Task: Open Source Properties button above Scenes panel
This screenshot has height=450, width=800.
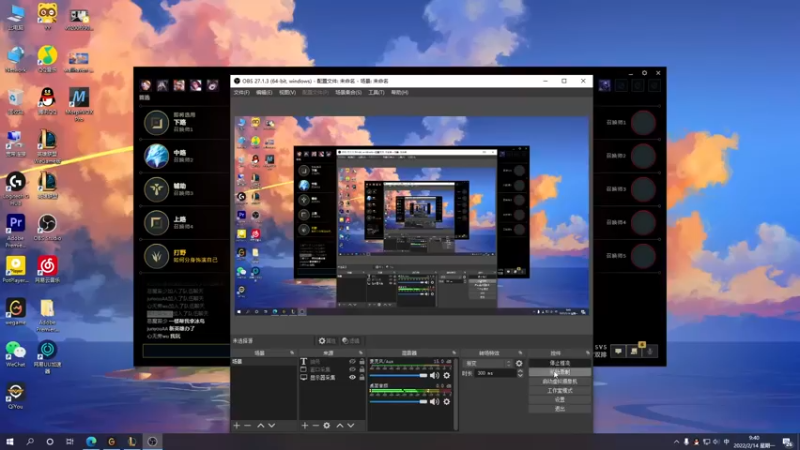Action: [327, 341]
